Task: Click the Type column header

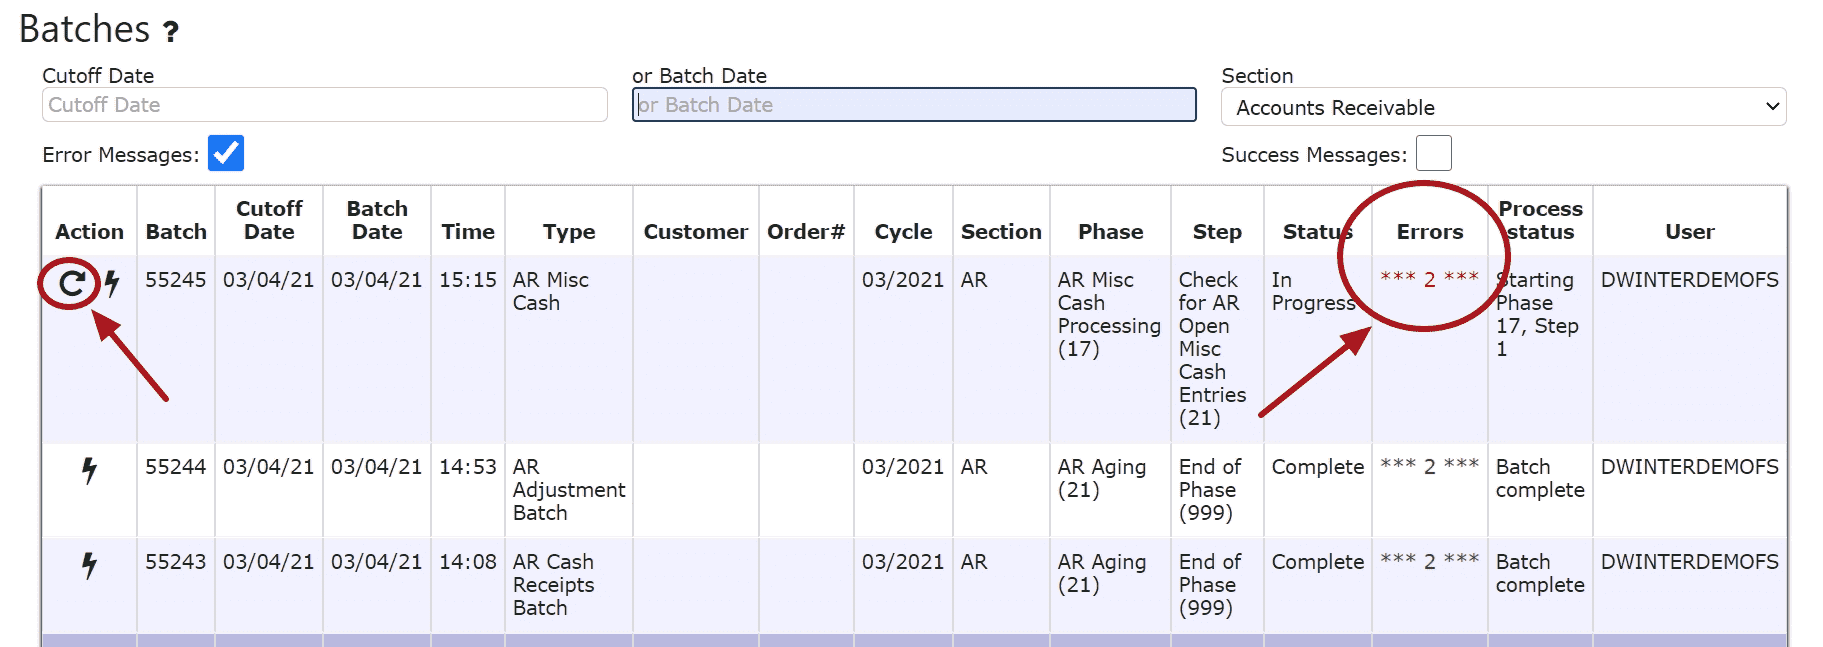Action: 568,232
